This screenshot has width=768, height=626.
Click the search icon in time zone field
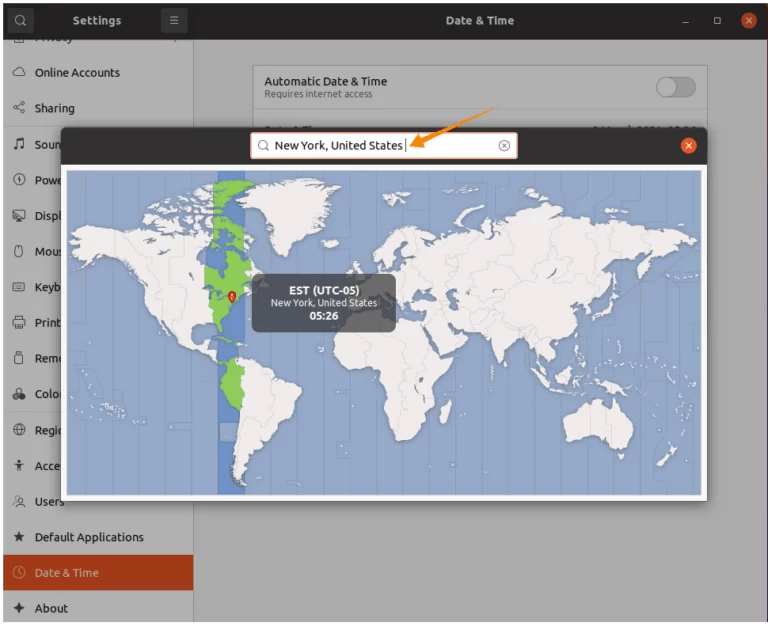click(x=263, y=145)
